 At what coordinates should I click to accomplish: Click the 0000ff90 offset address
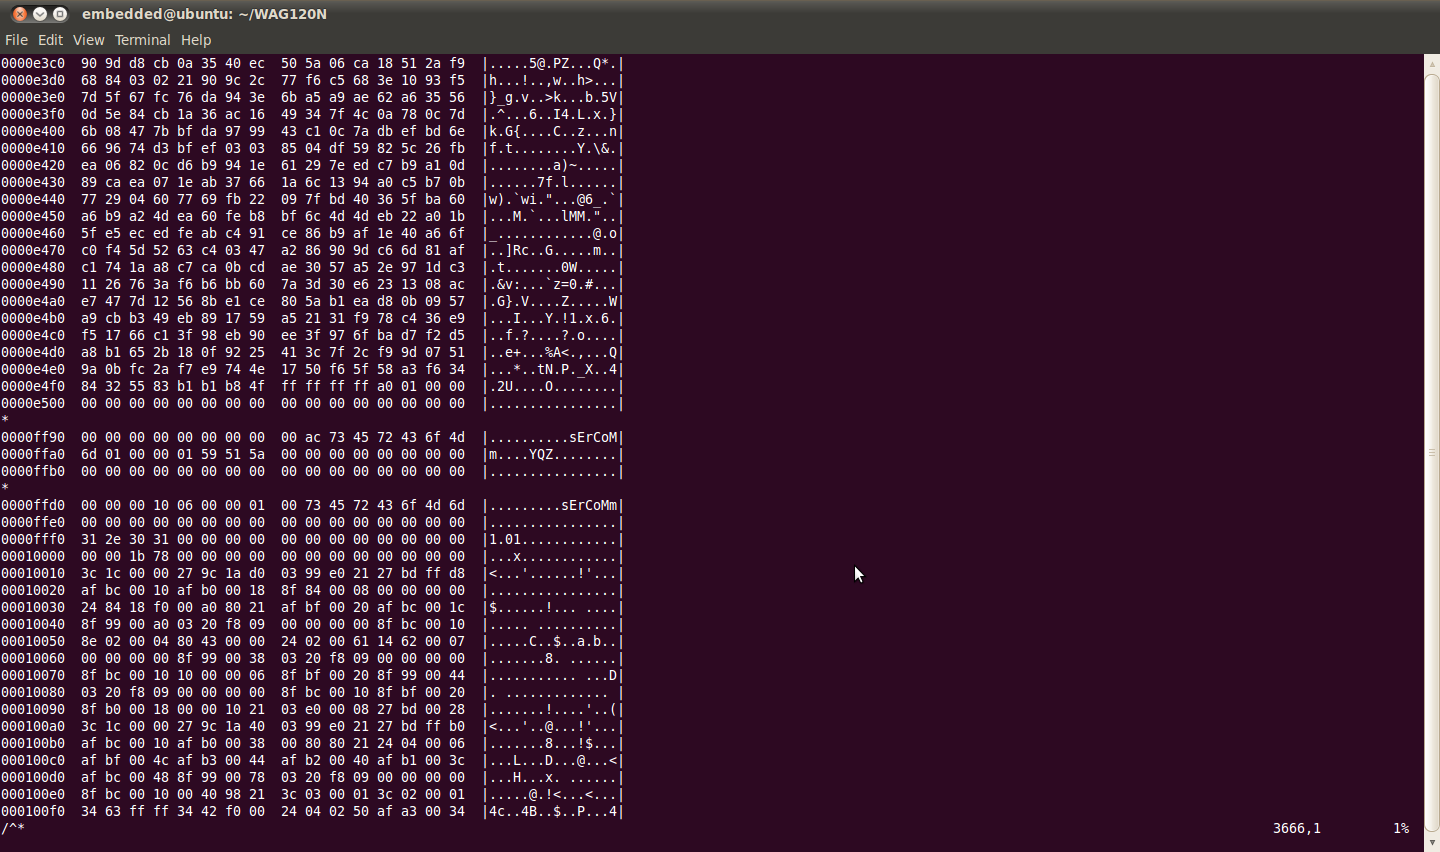(x=33, y=438)
